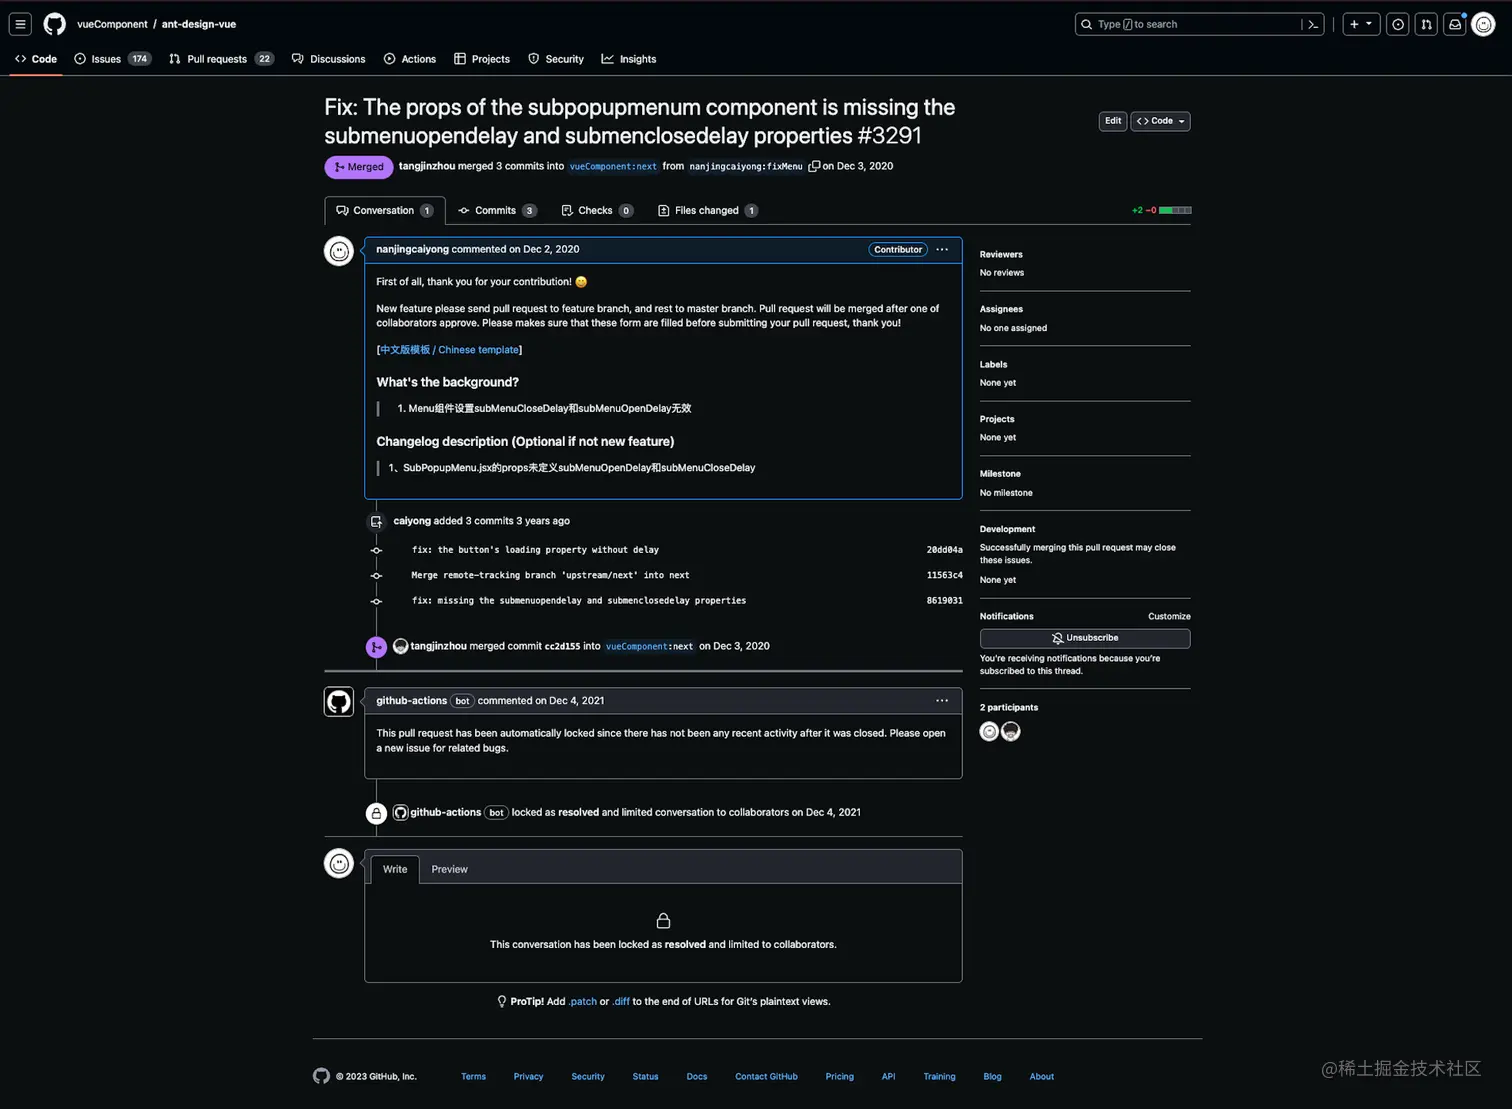The width and height of the screenshot is (1512, 1109).
Task: Click first participant avatar
Action: pyautogui.click(x=989, y=731)
